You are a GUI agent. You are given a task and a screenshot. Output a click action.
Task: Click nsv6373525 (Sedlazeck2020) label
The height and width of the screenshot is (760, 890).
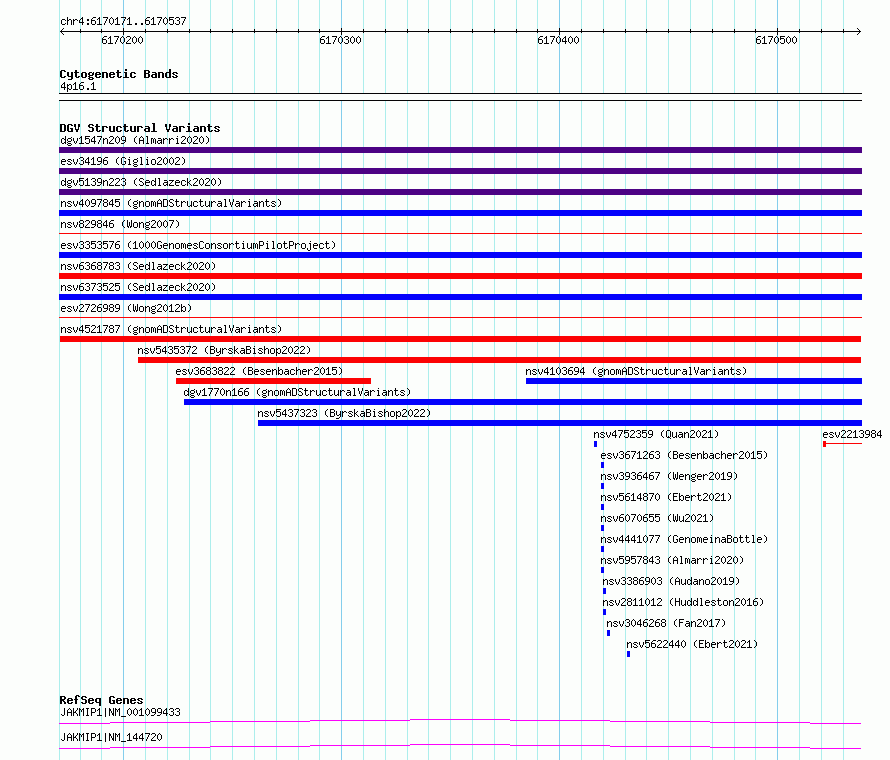(138, 287)
